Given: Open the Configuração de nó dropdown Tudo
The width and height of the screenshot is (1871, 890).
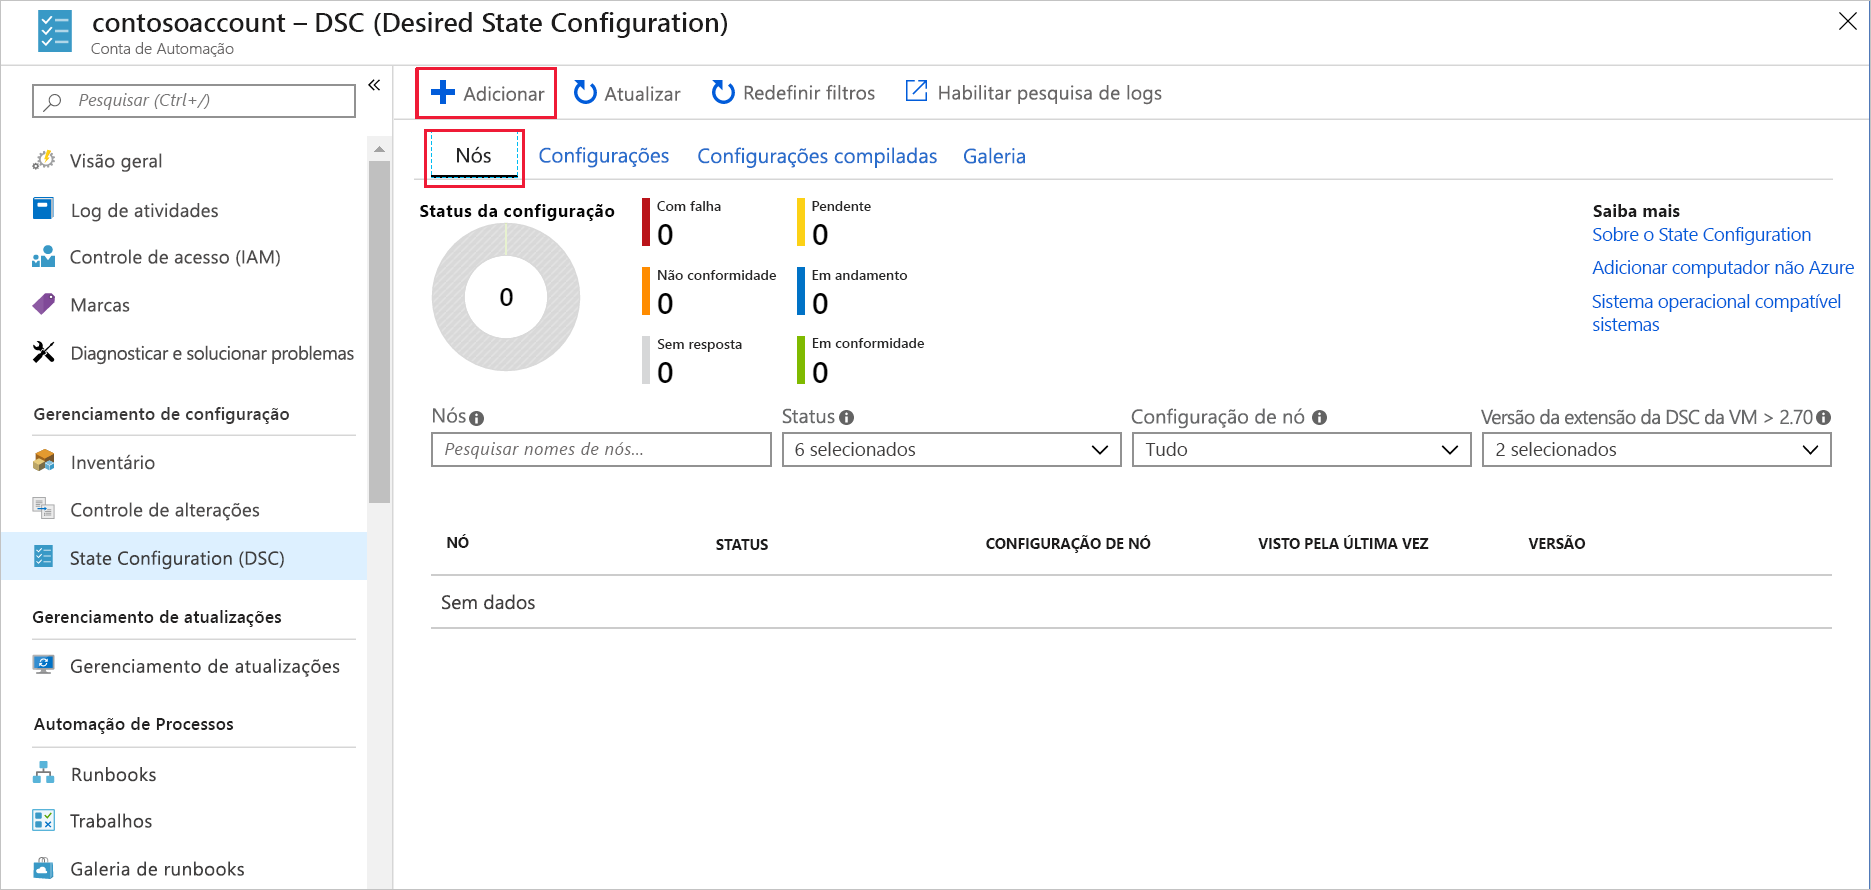Looking at the screenshot, I should 1301,450.
